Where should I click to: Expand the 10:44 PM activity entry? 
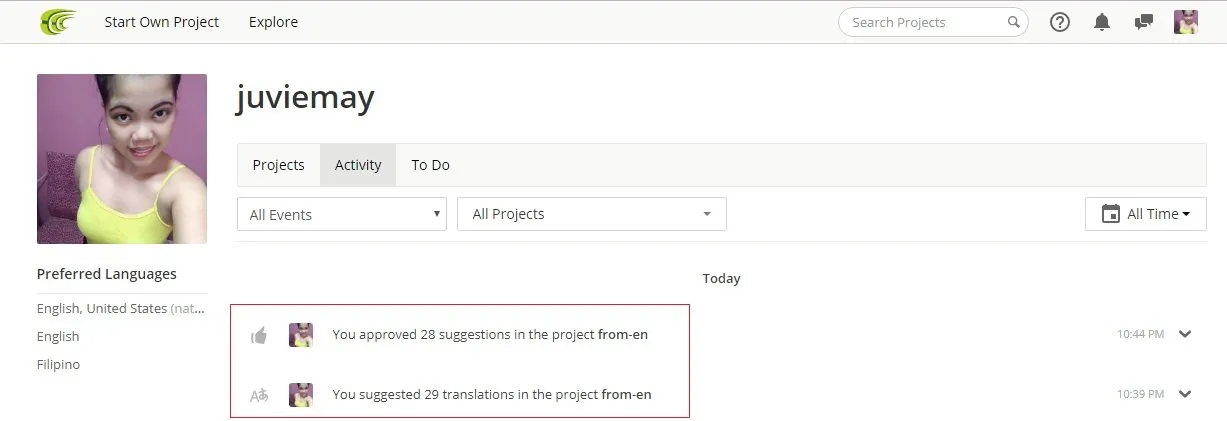coord(1185,334)
